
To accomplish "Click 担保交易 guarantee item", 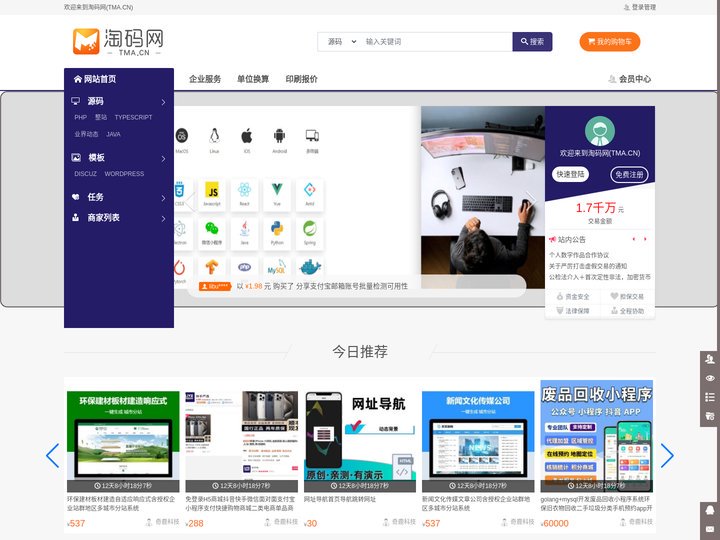I will [627, 297].
